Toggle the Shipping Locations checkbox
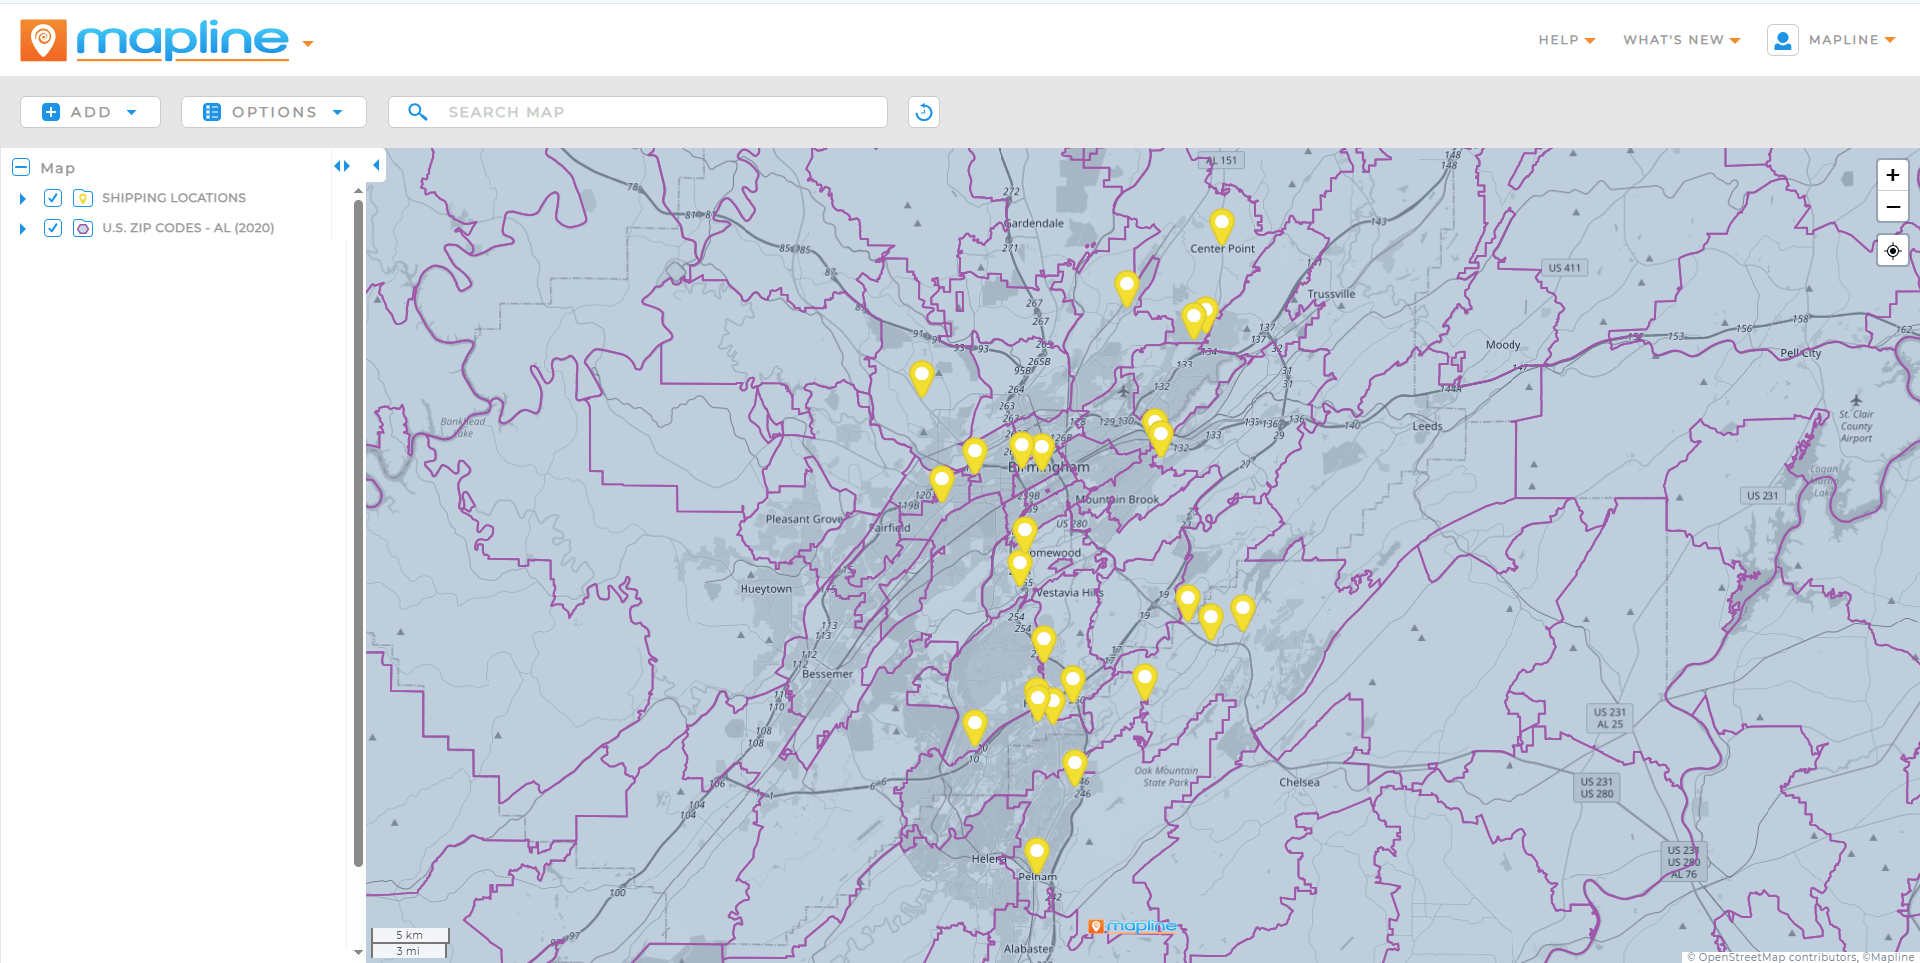 [53, 198]
